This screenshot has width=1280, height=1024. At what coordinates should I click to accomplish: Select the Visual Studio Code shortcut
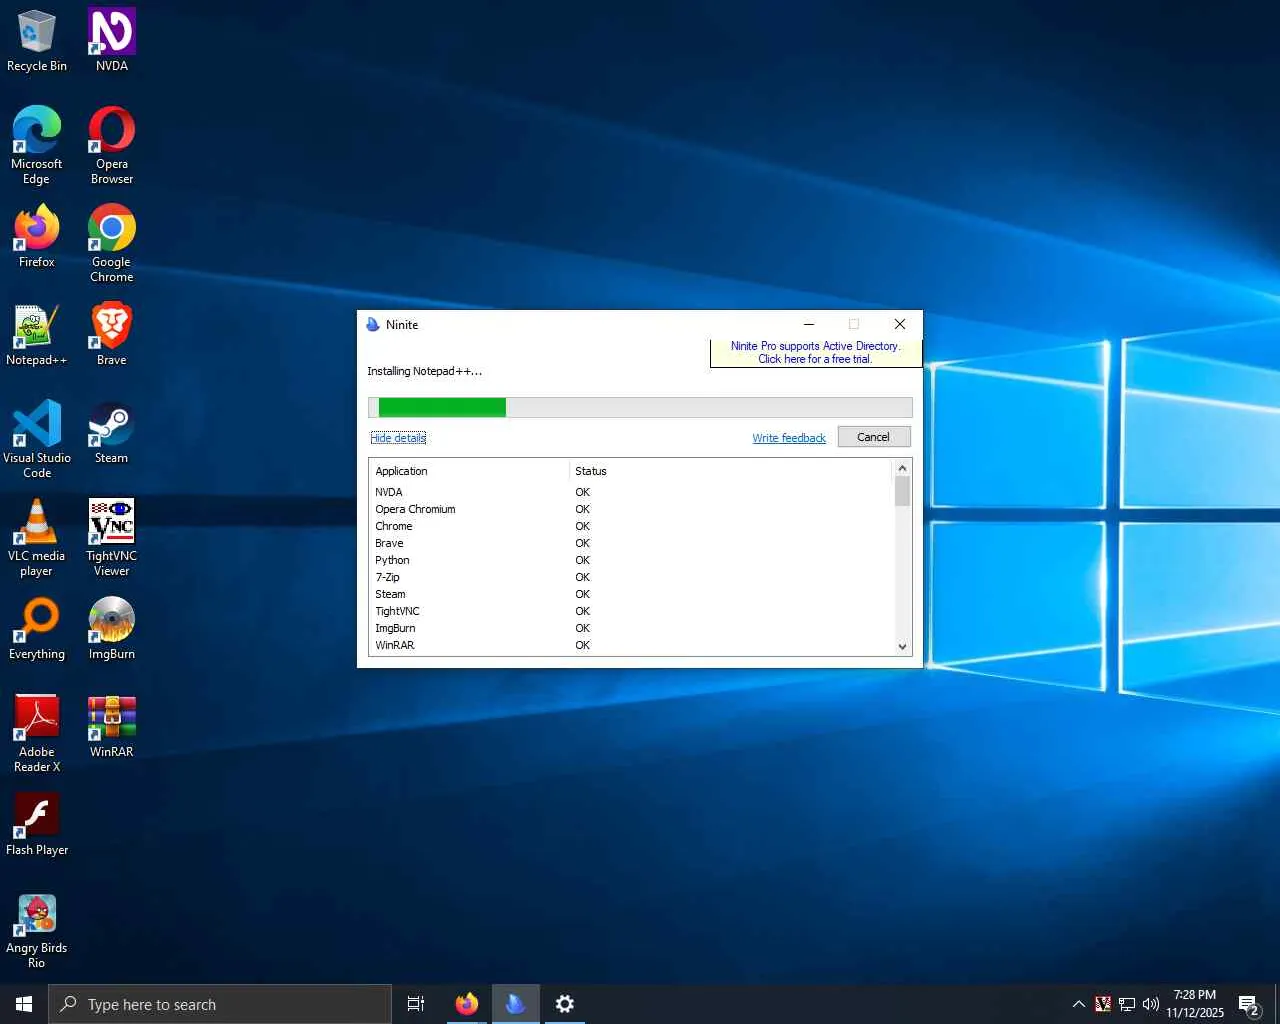(x=37, y=440)
